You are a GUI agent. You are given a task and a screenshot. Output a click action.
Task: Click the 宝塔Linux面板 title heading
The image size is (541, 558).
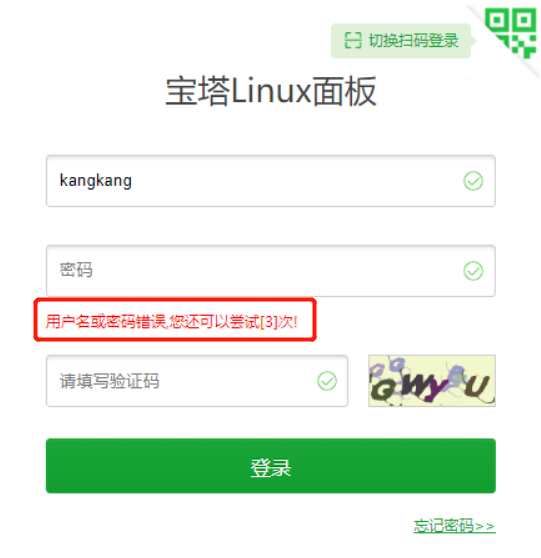(271, 91)
